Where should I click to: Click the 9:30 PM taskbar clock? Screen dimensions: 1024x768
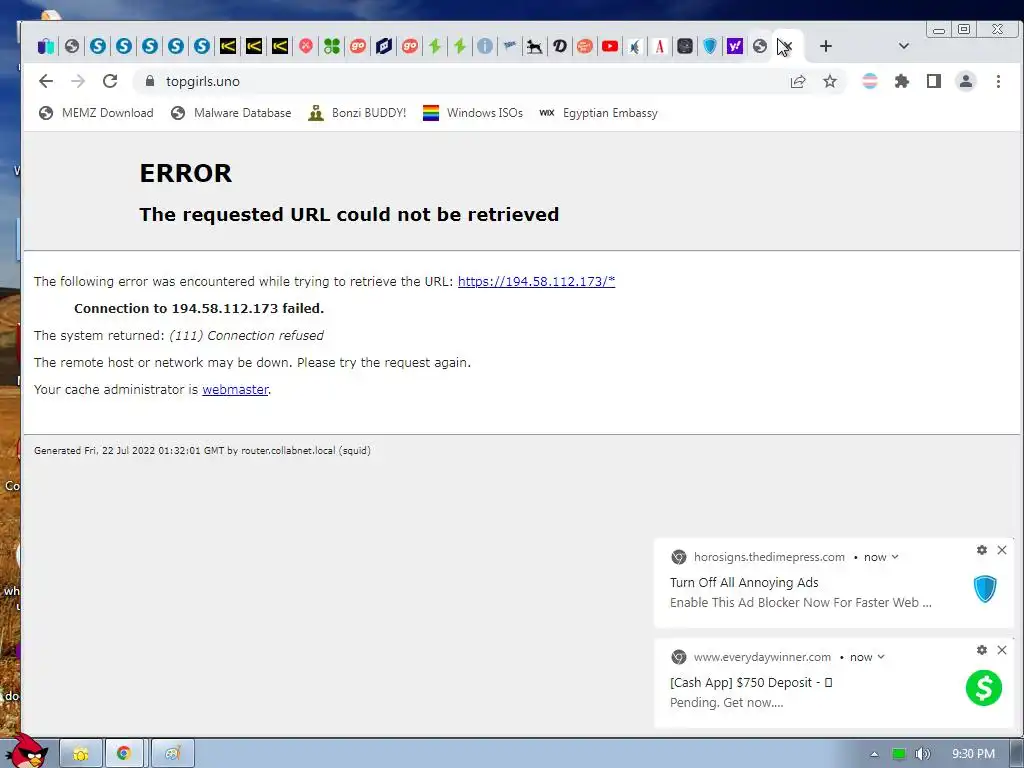click(x=973, y=754)
